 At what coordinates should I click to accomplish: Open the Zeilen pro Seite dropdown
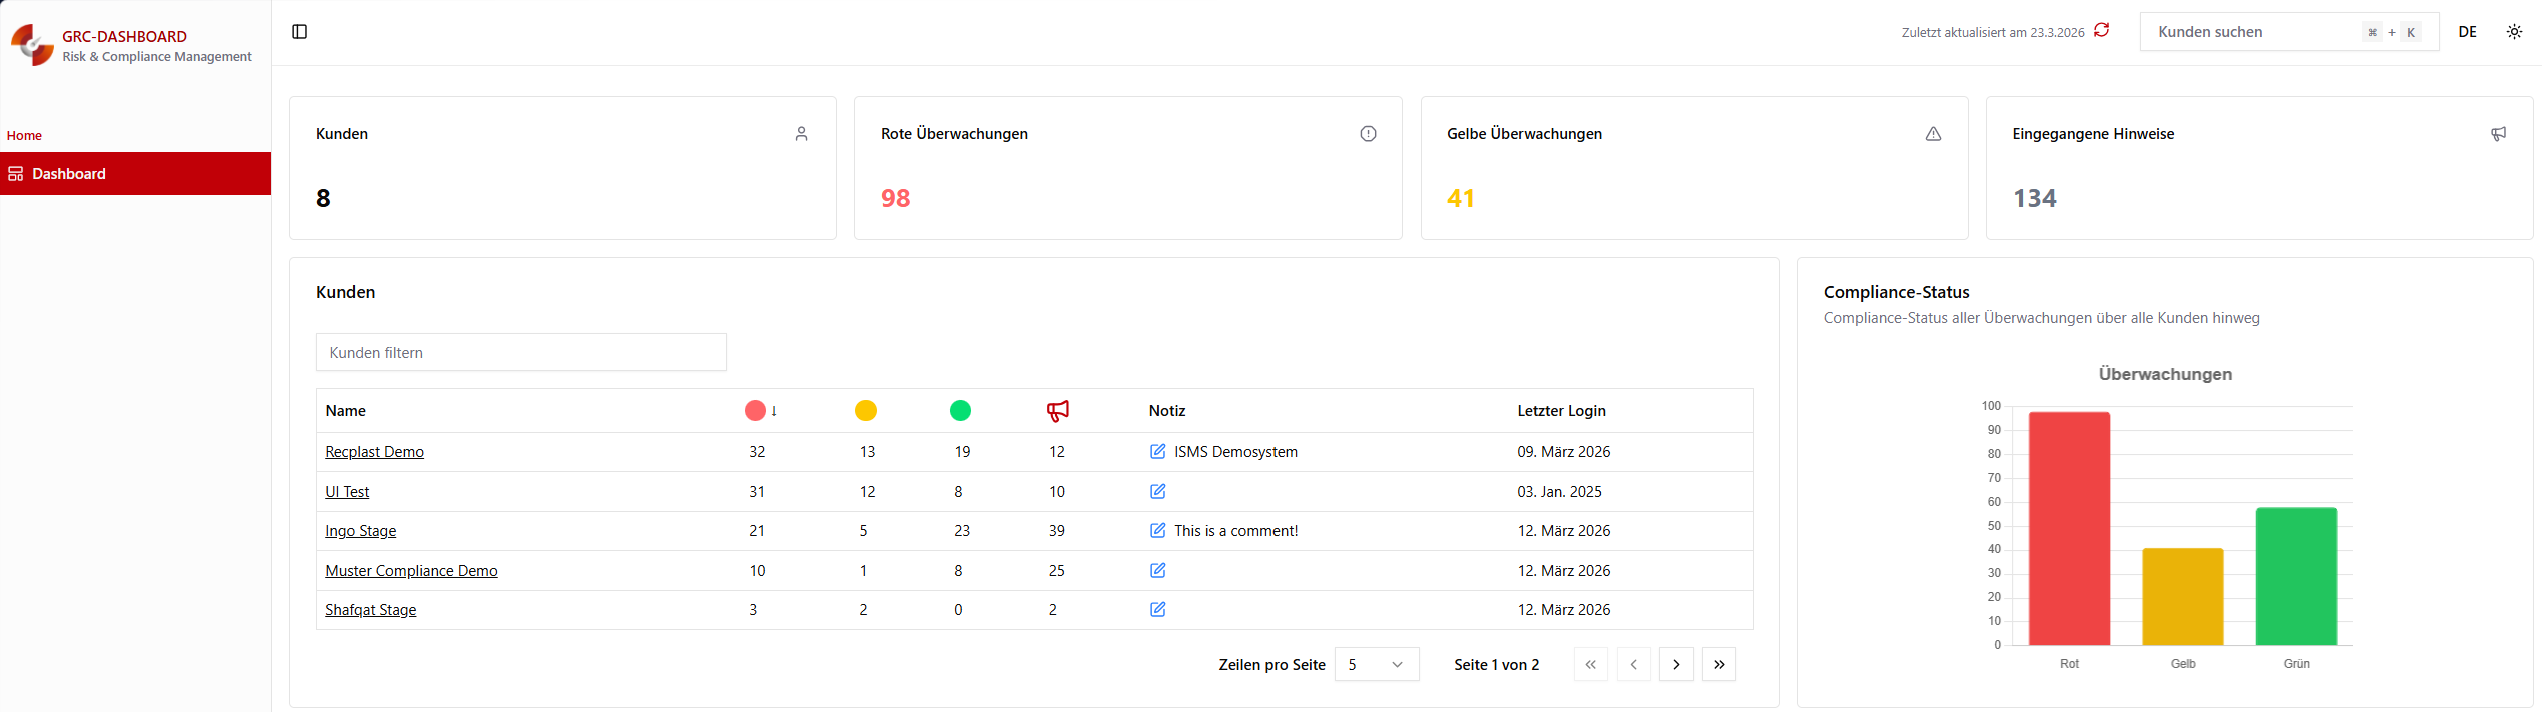pyautogui.click(x=1377, y=664)
